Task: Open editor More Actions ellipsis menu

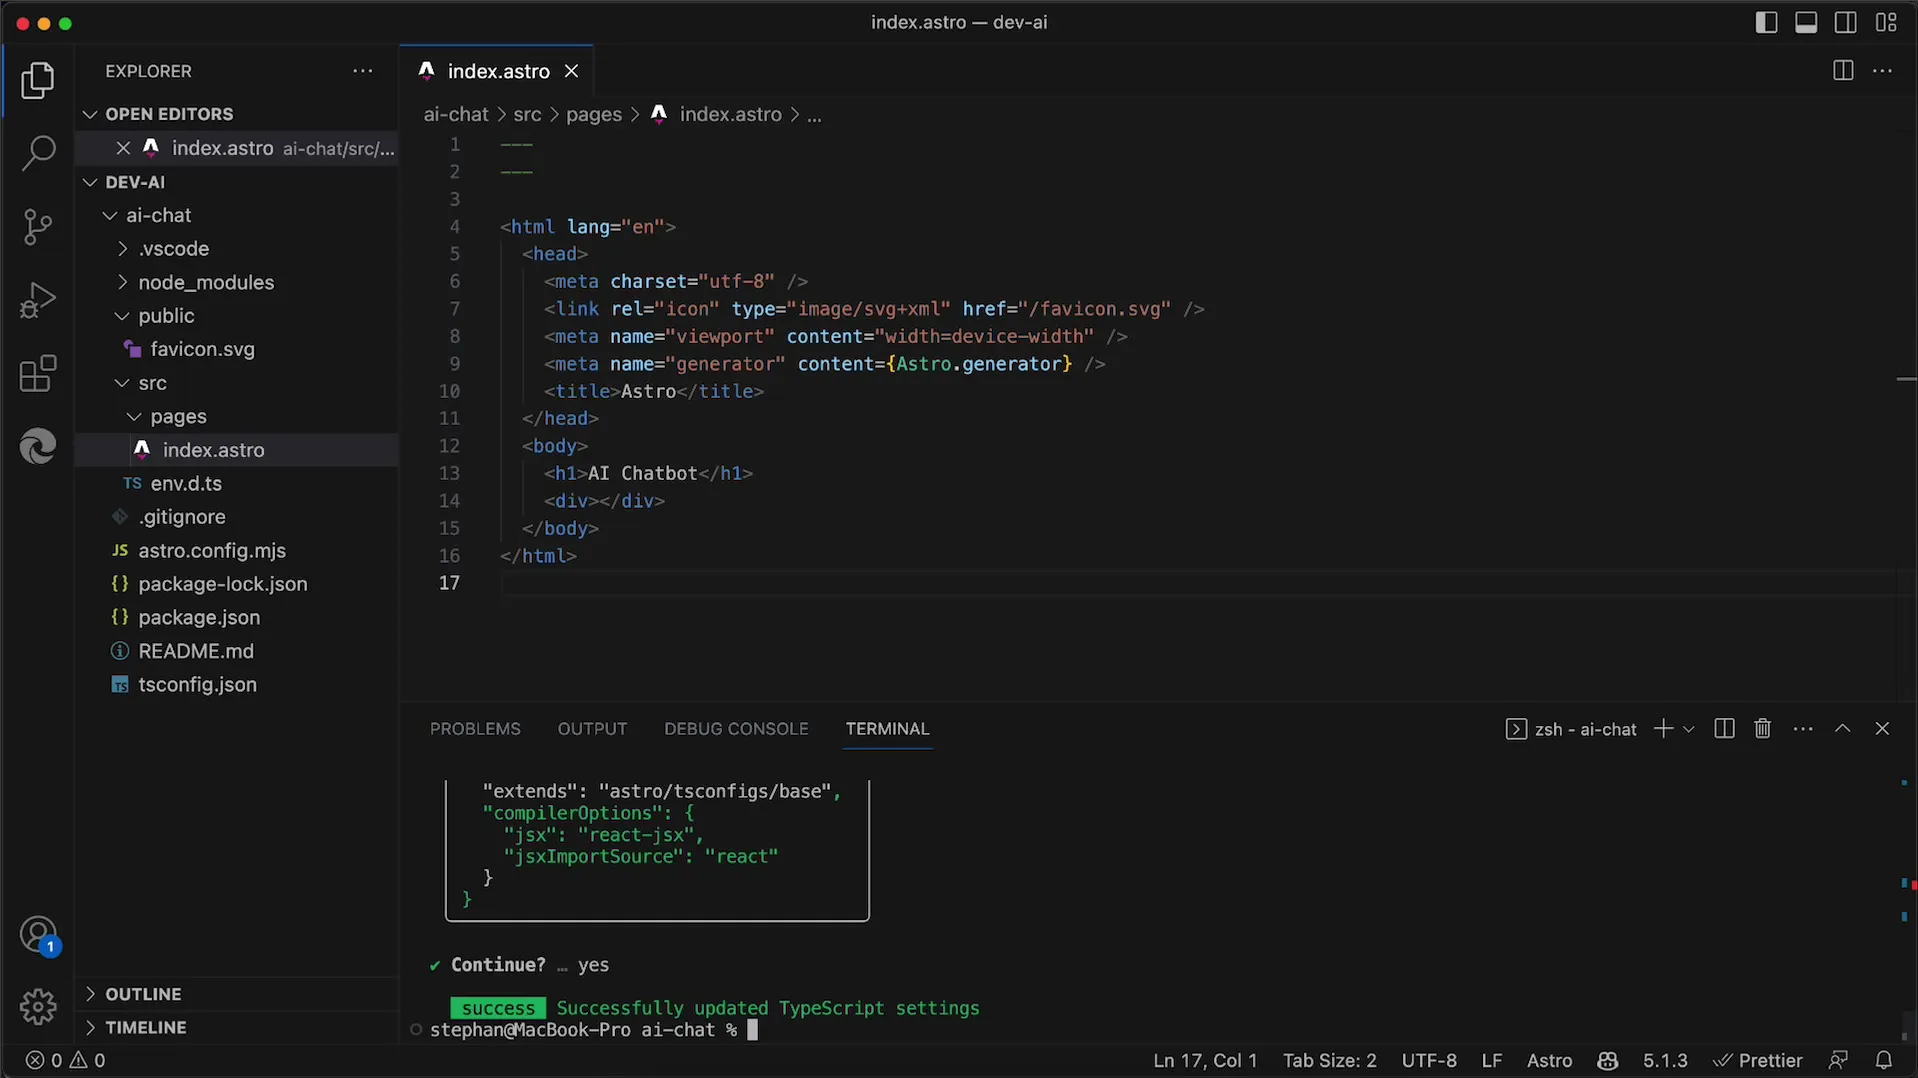Action: 1883,71
